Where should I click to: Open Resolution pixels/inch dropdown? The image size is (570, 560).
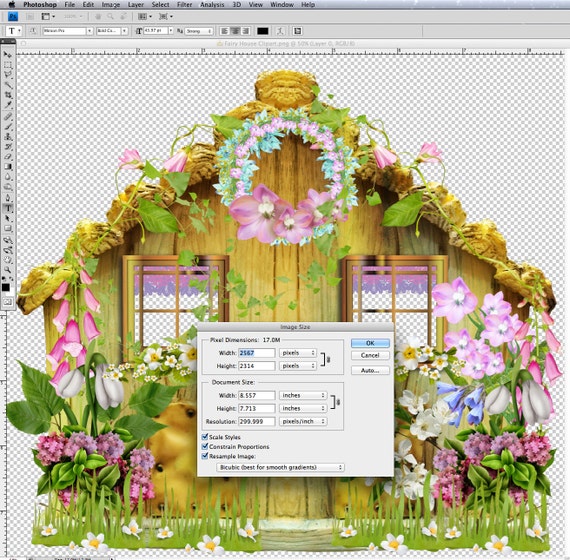point(303,421)
